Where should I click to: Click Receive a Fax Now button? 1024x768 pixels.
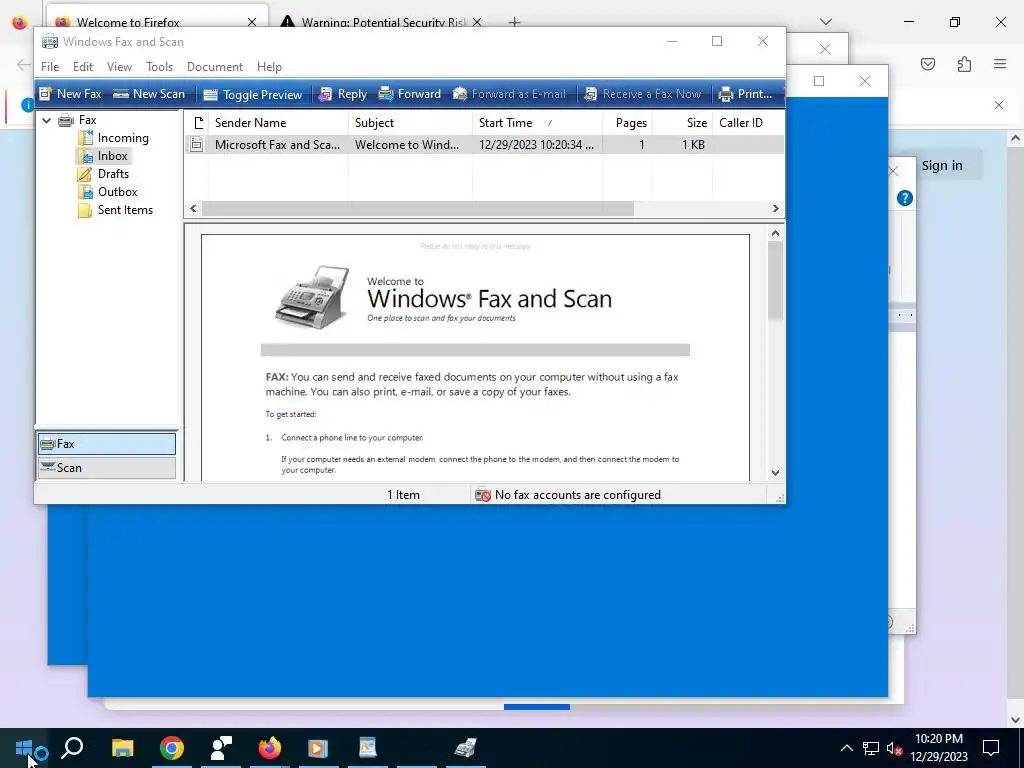(643, 94)
